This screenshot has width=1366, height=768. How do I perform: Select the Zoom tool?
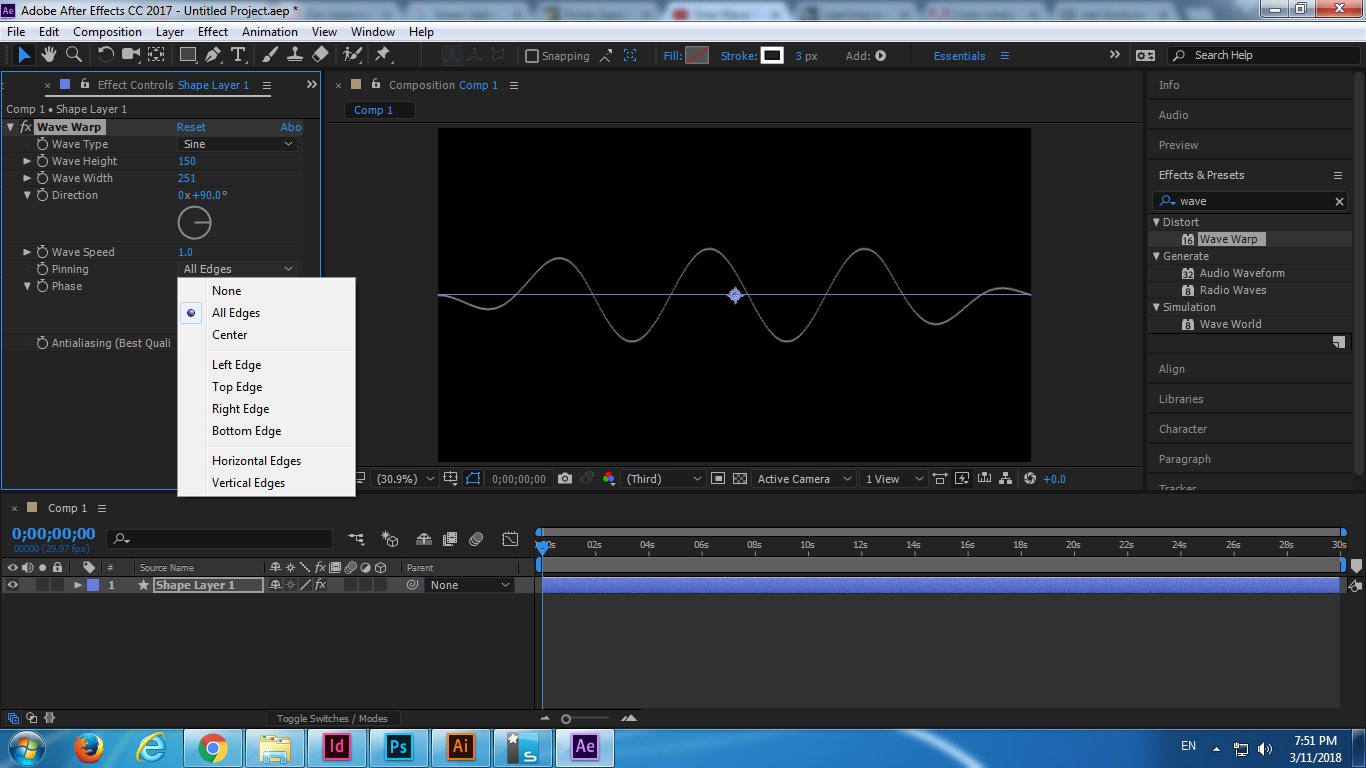point(72,55)
